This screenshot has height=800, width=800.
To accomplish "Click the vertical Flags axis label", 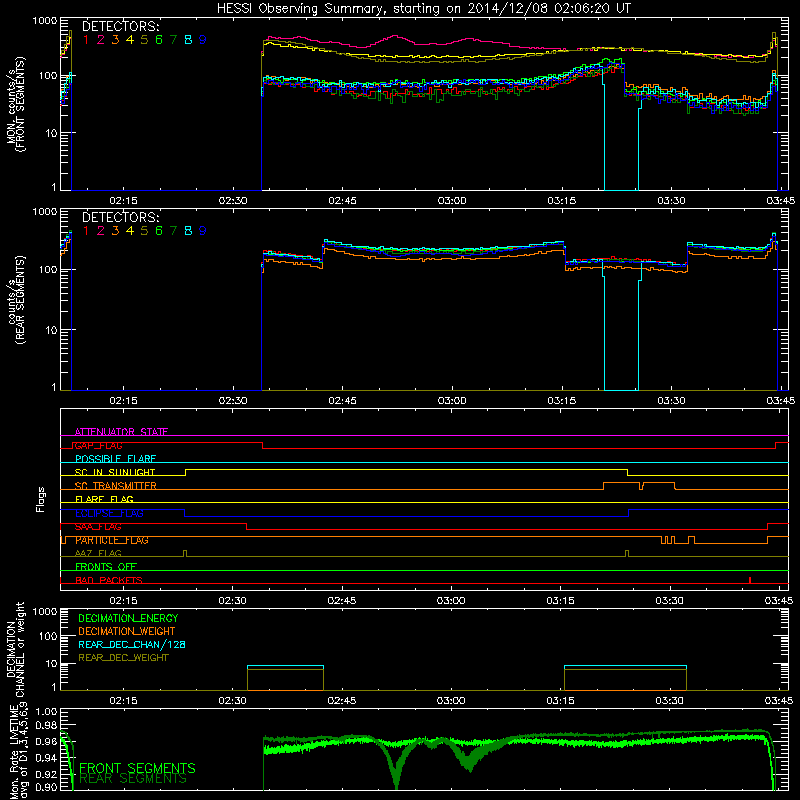I will point(41,499).
